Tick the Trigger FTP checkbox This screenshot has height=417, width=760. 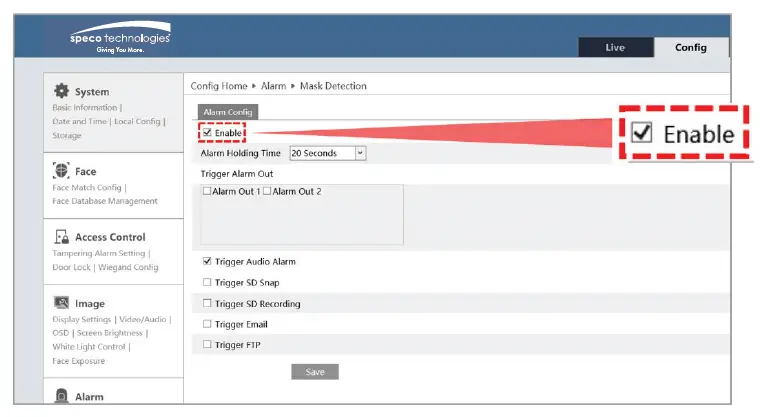point(207,344)
